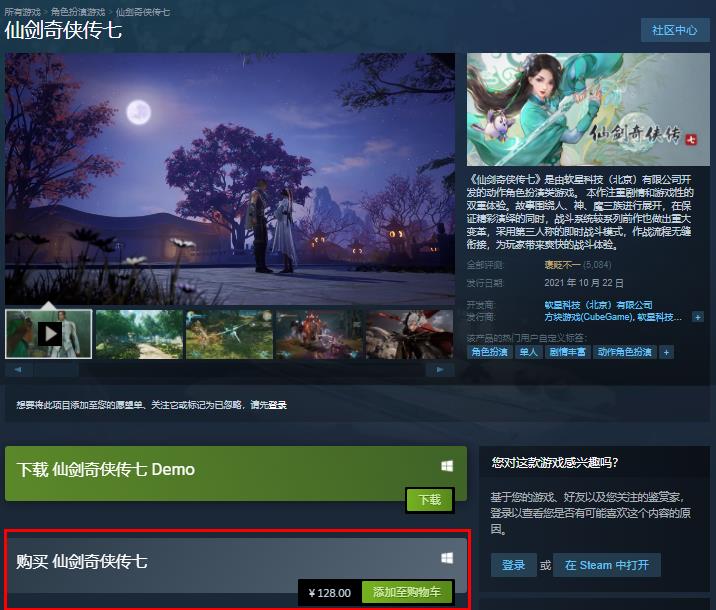Screen dimensions: 716x610
Task: Click the release date 2021 年 10 月 22 日
Action: tap(584, 283)
